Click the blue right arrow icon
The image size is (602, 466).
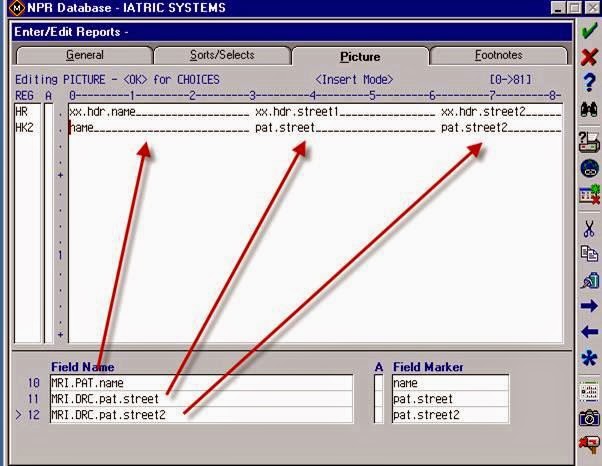(589, 306)
